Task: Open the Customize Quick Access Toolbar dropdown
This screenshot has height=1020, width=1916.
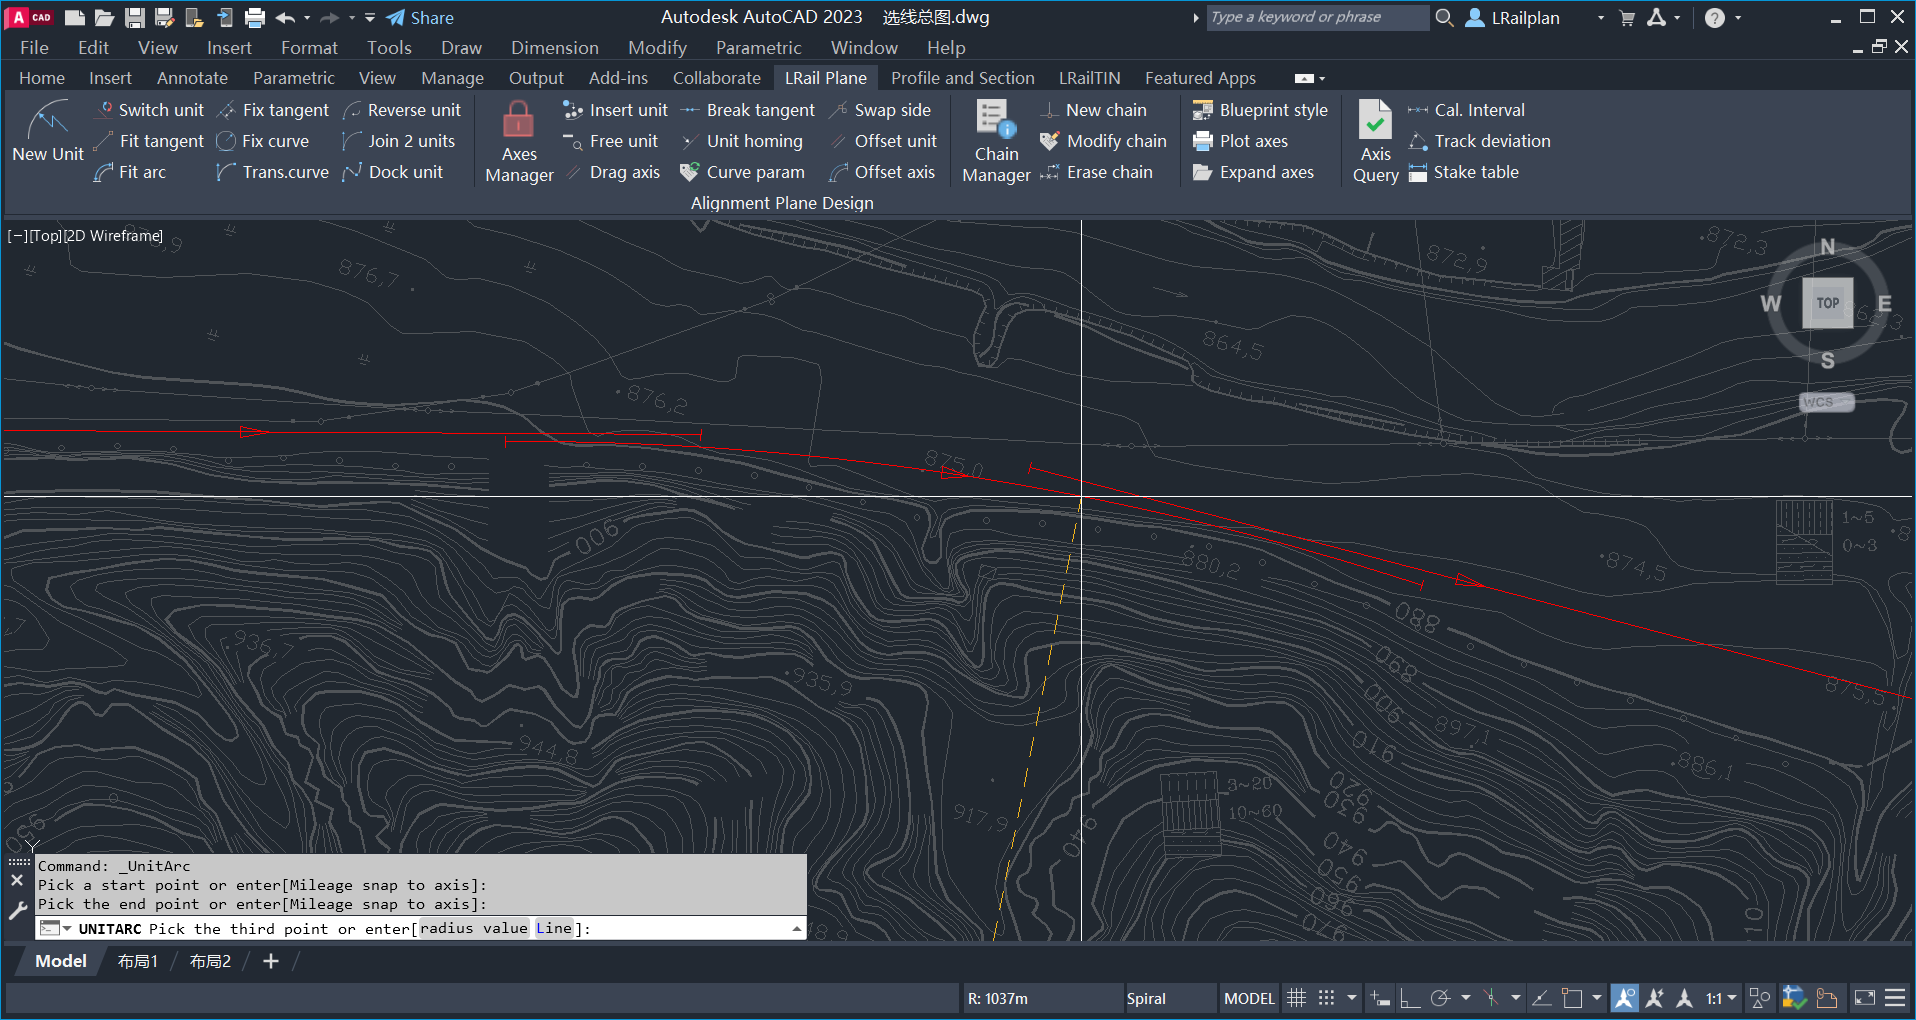Action: tap(370, 17)
